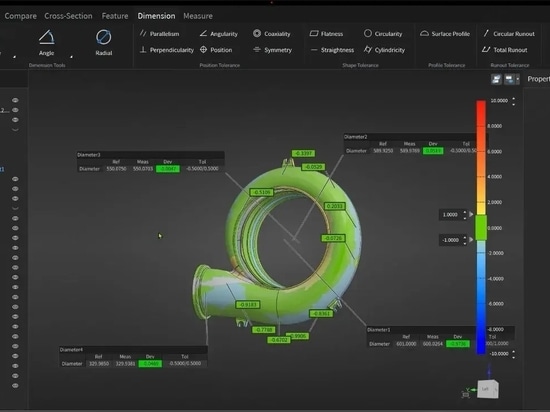The image size is (550, 412).
Task: Activate the Symmetry tool
Action: click(273, 50)
